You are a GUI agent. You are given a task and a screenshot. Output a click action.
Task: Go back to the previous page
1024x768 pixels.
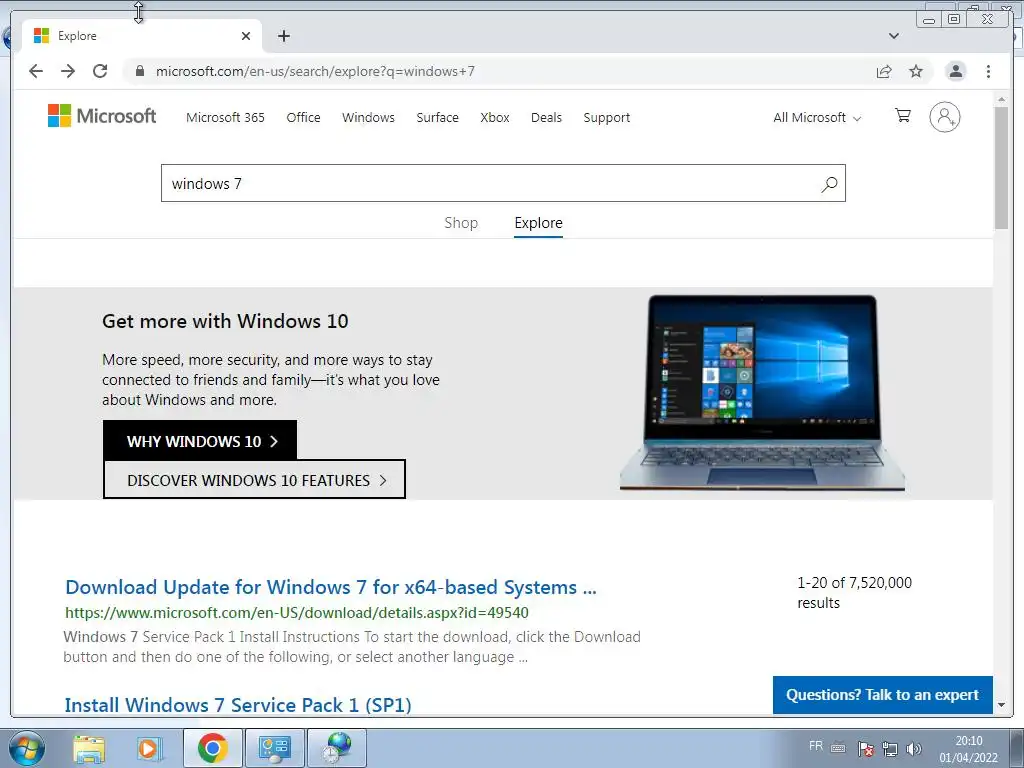click(36, 71)
